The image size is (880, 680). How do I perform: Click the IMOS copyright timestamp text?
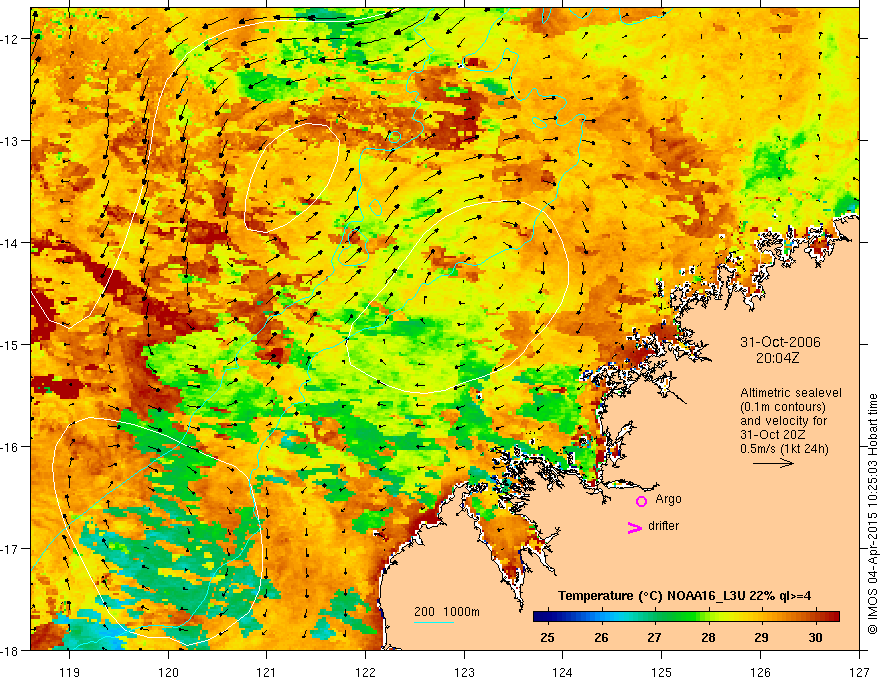pyautogui.click(x=872, y=513)
